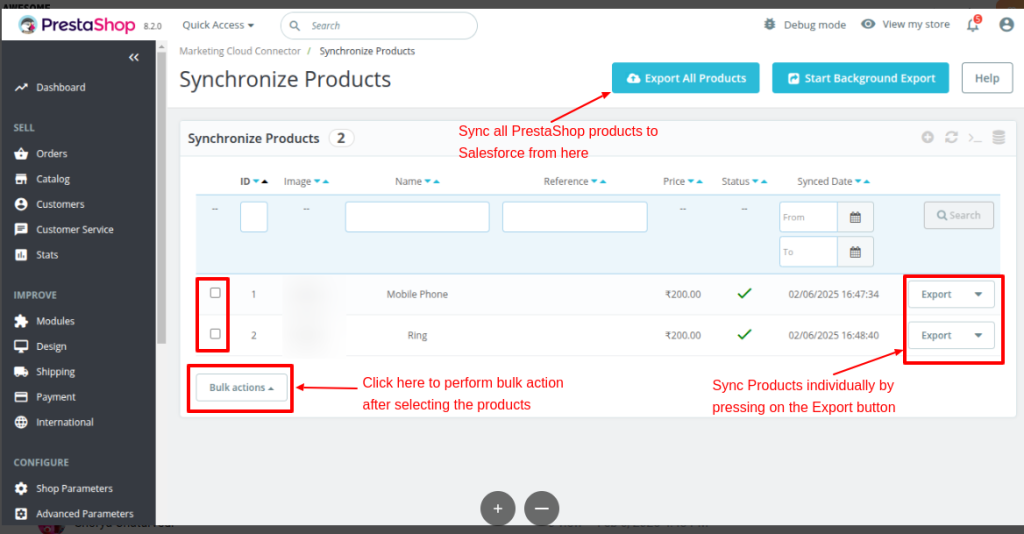Click the Debug mode bug icon

click(x=770, y=24)
